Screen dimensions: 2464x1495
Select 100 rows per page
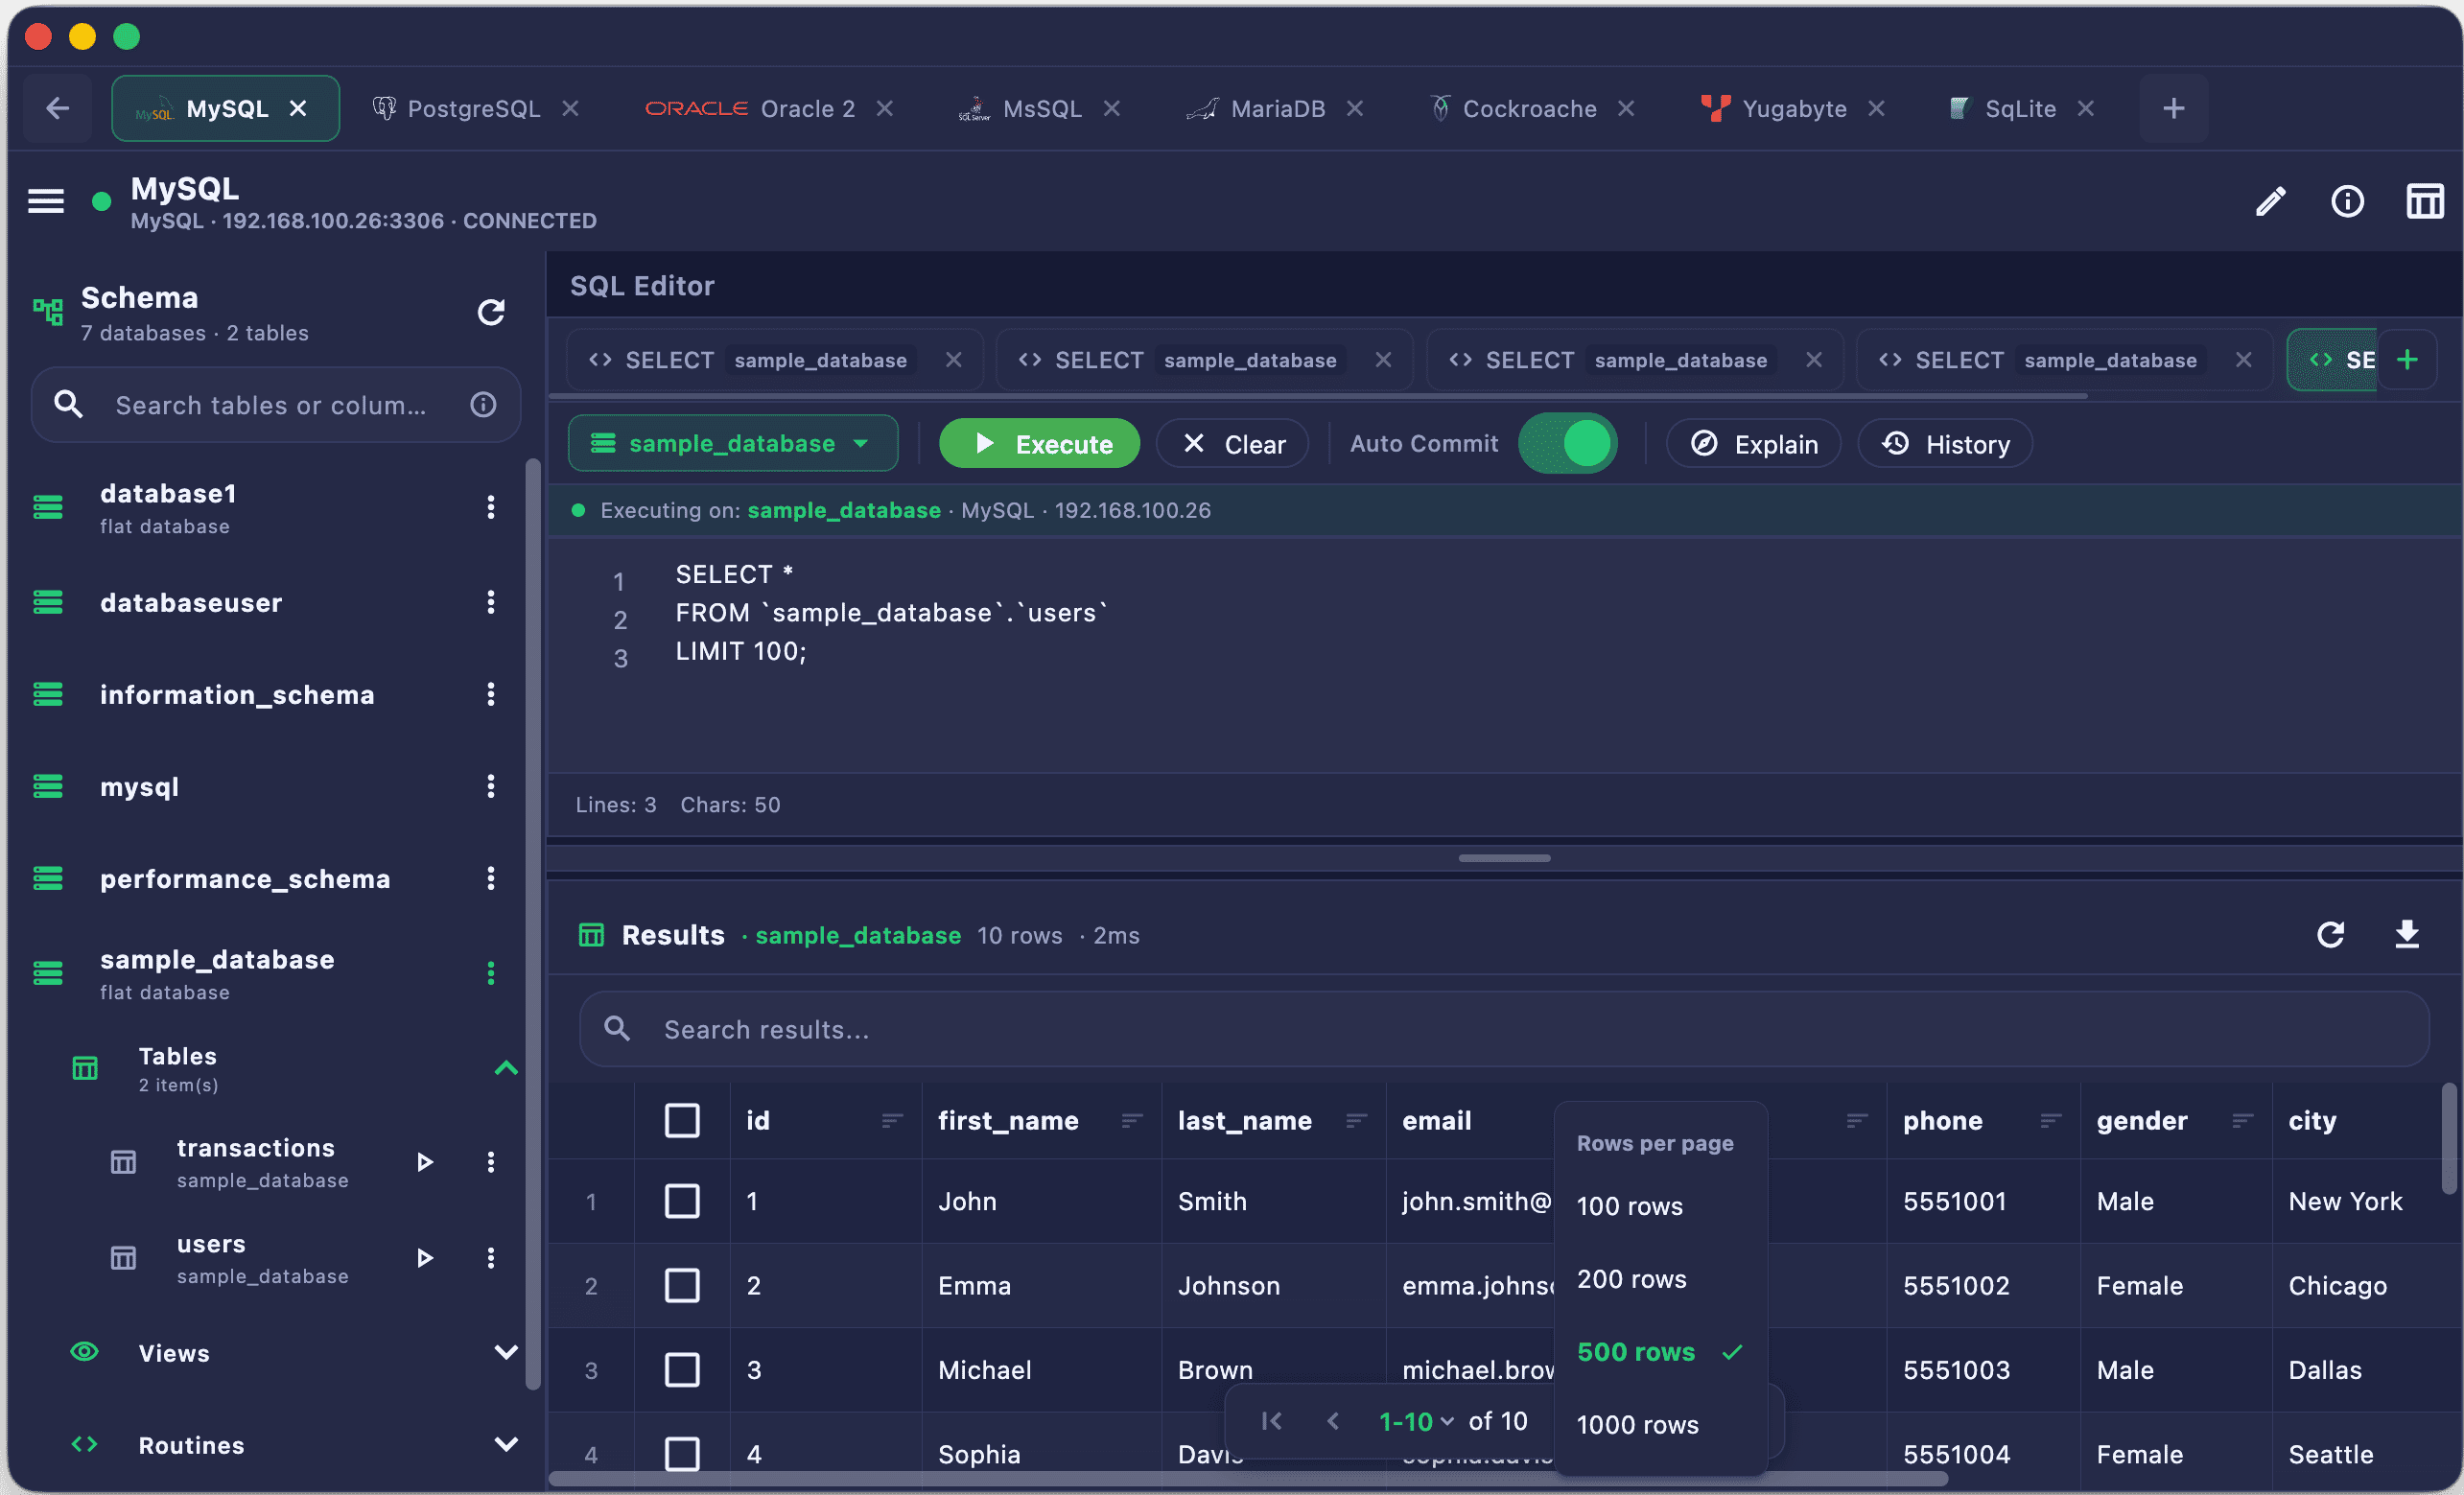pyautogui.click(x=1661, y=1206)
